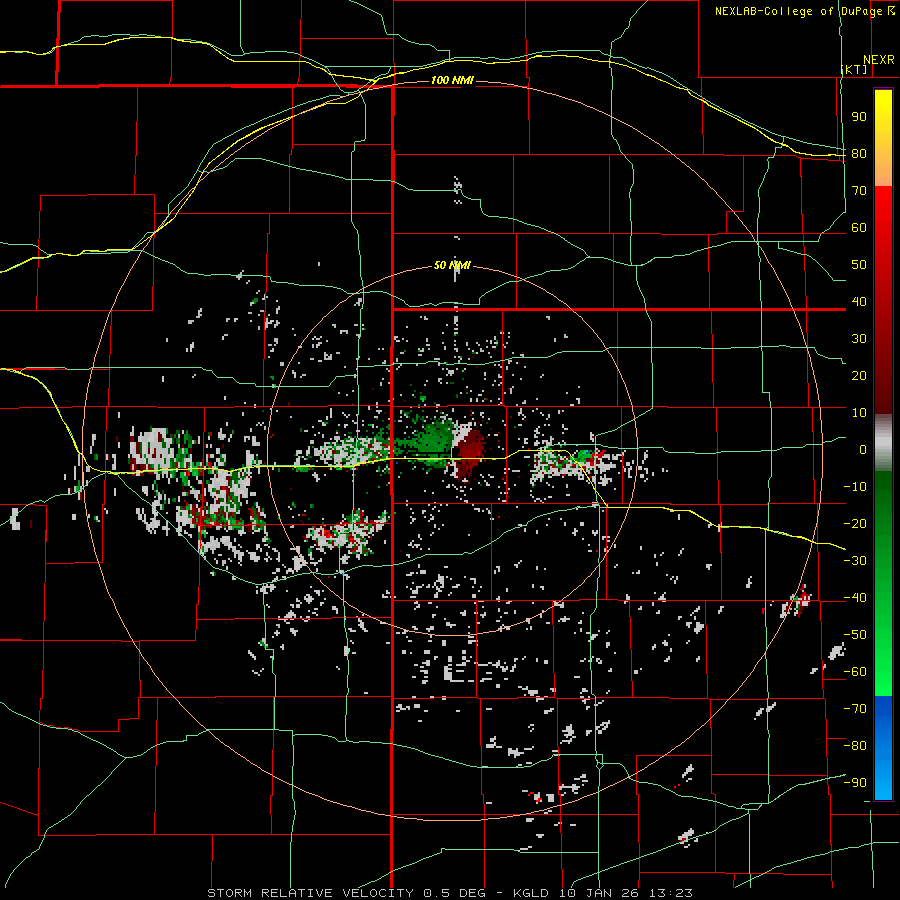This screenshot has height=900, width=900.
Task: Click the -50 value on velocity scale
Action: (x=855, y=635)
